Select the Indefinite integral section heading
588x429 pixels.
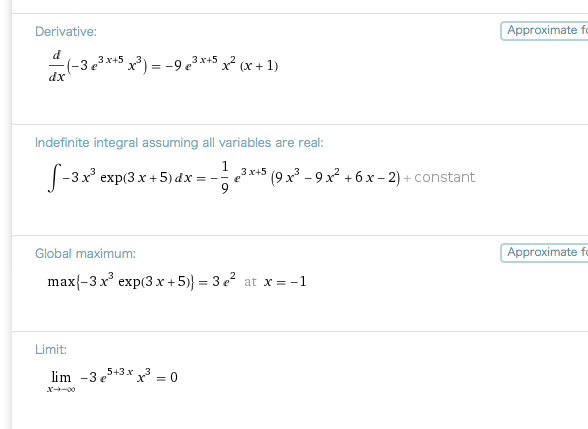tap(179, 142)
